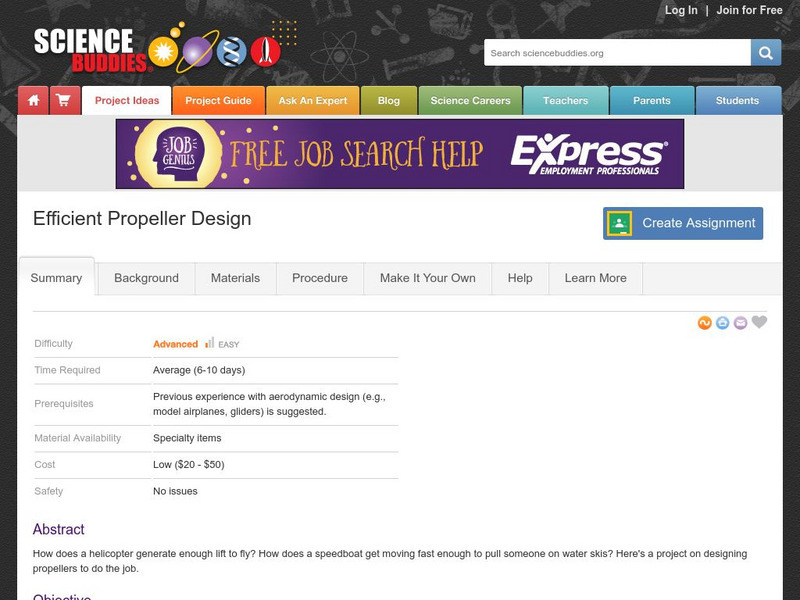The height and width of the screenshot is (600, 800).
Task: Go to the home page icon
Action: [33, 101]
